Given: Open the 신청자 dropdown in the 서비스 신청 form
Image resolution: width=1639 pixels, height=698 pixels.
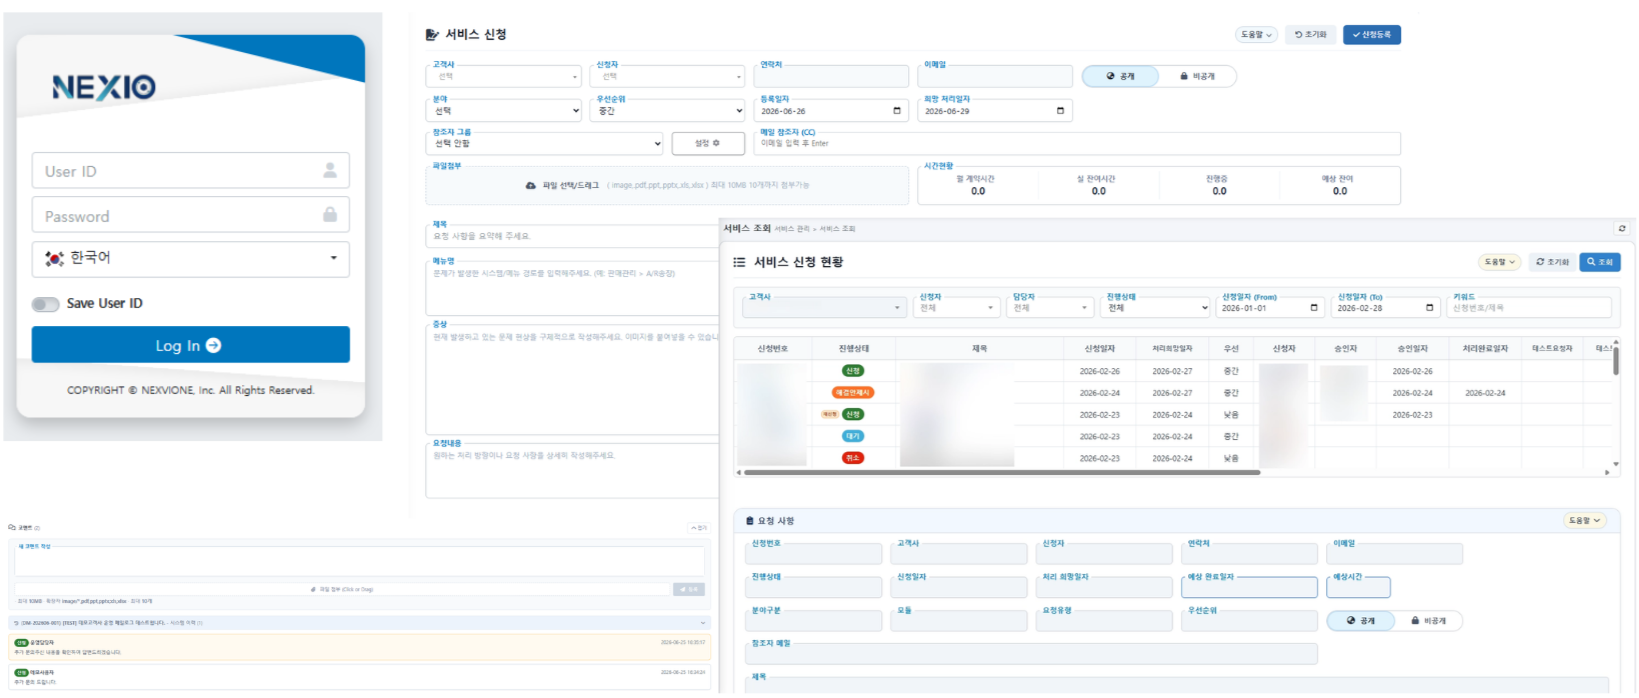Looking at the screenshot, I should tap(668, 76).
